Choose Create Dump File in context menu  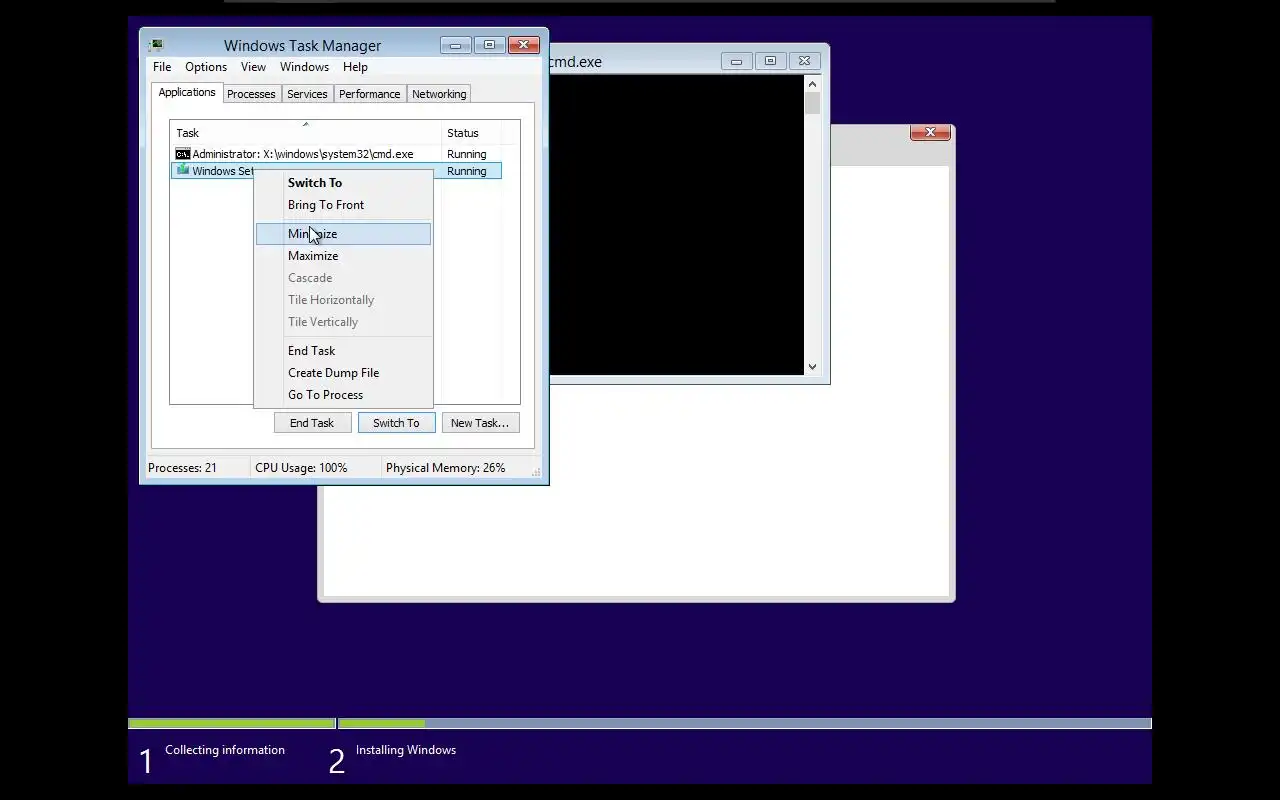343,373
